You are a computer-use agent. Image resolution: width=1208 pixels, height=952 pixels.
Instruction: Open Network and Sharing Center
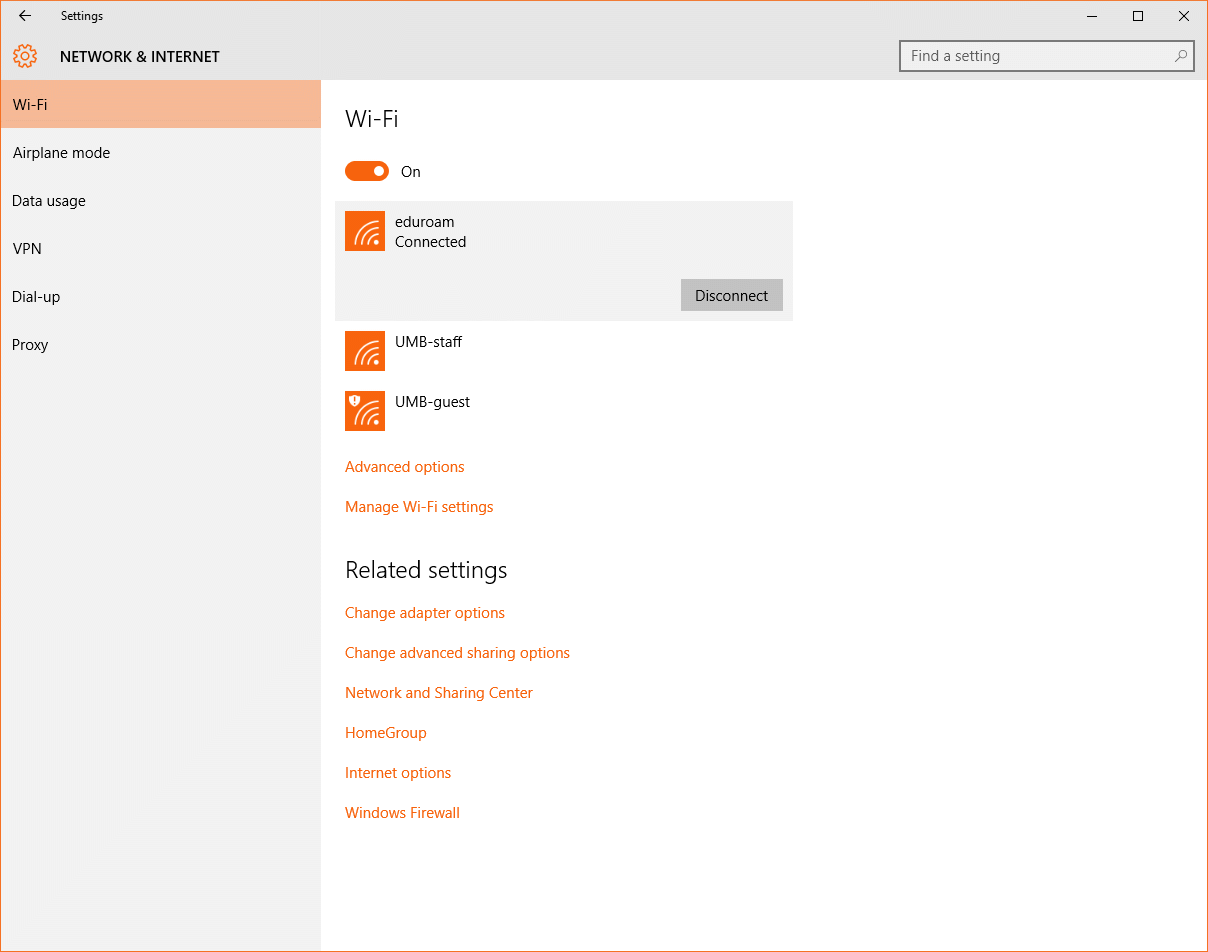pyautogui.click(x=439, y=693)
